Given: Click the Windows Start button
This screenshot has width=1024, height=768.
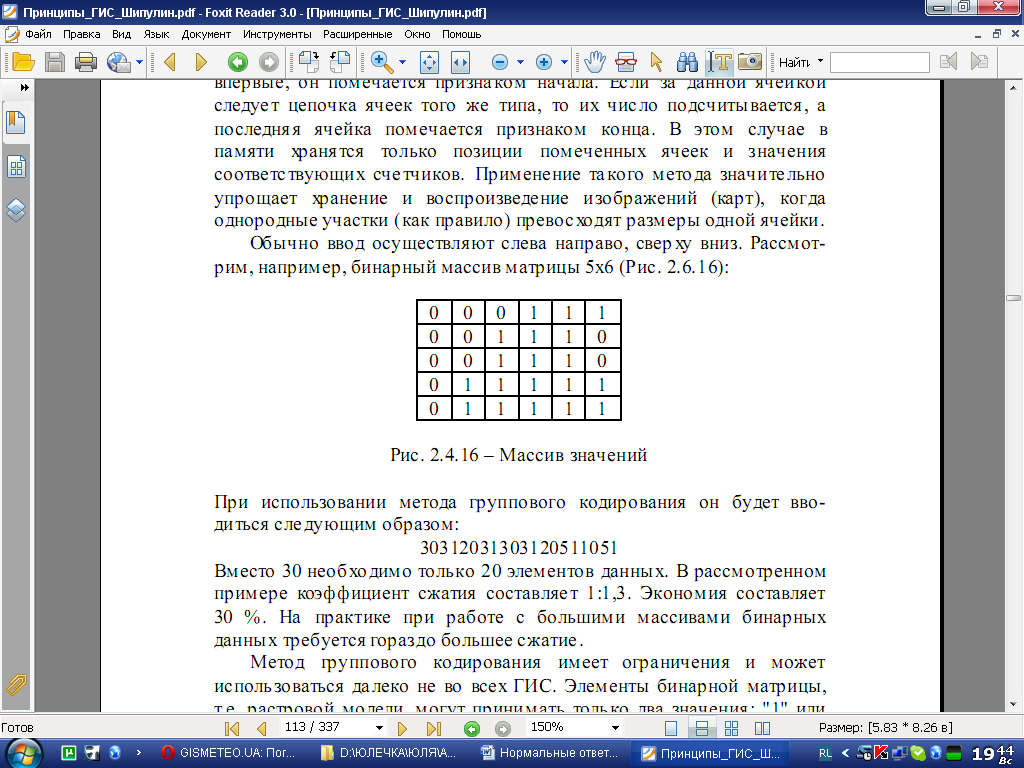Looking at the screenshot, I should pyautogui.click(x=24, y=752).
